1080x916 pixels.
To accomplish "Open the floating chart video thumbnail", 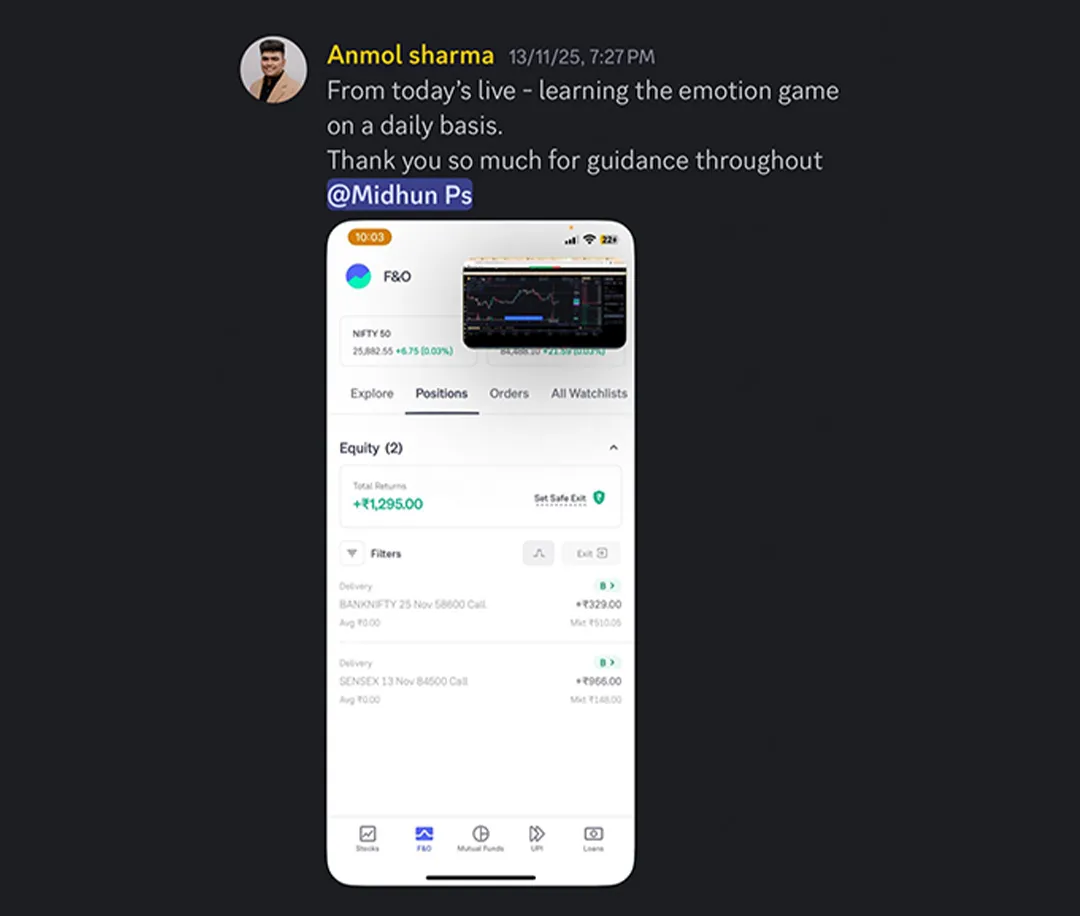I will pos(544,303).
